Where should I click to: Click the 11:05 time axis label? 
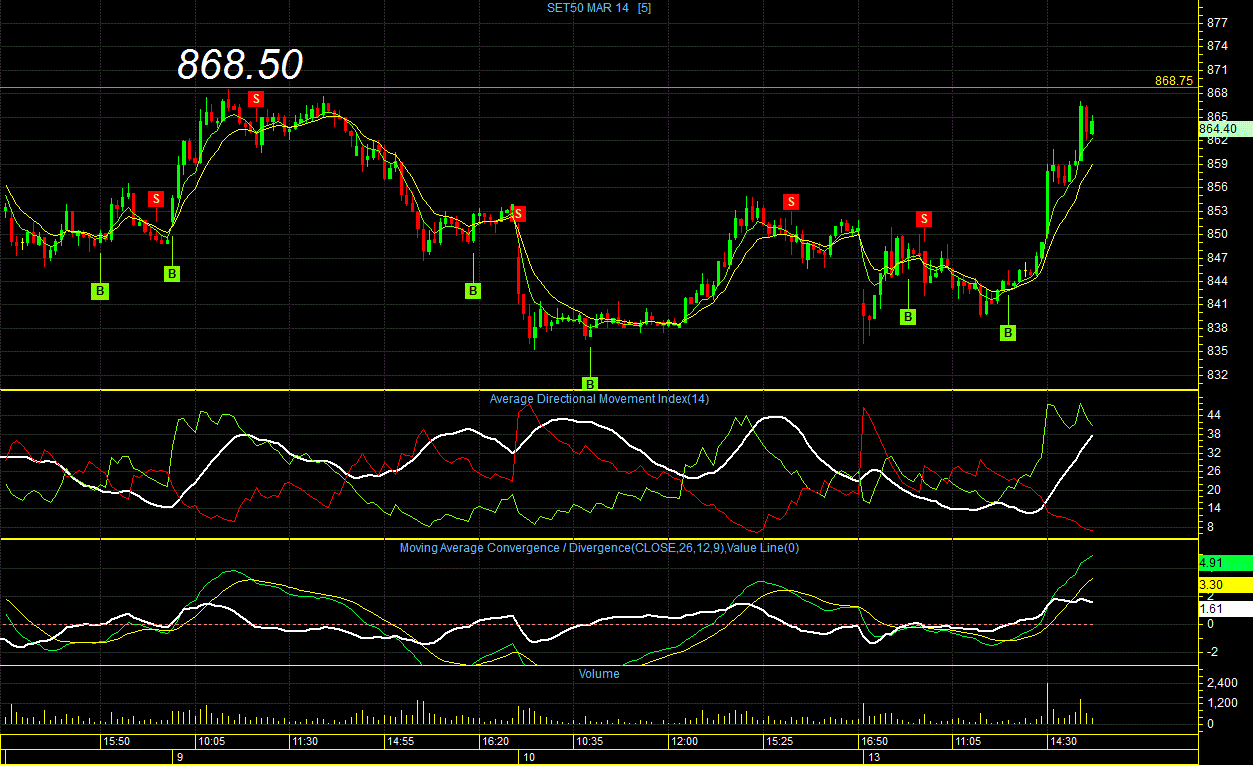tap(968, 742)
